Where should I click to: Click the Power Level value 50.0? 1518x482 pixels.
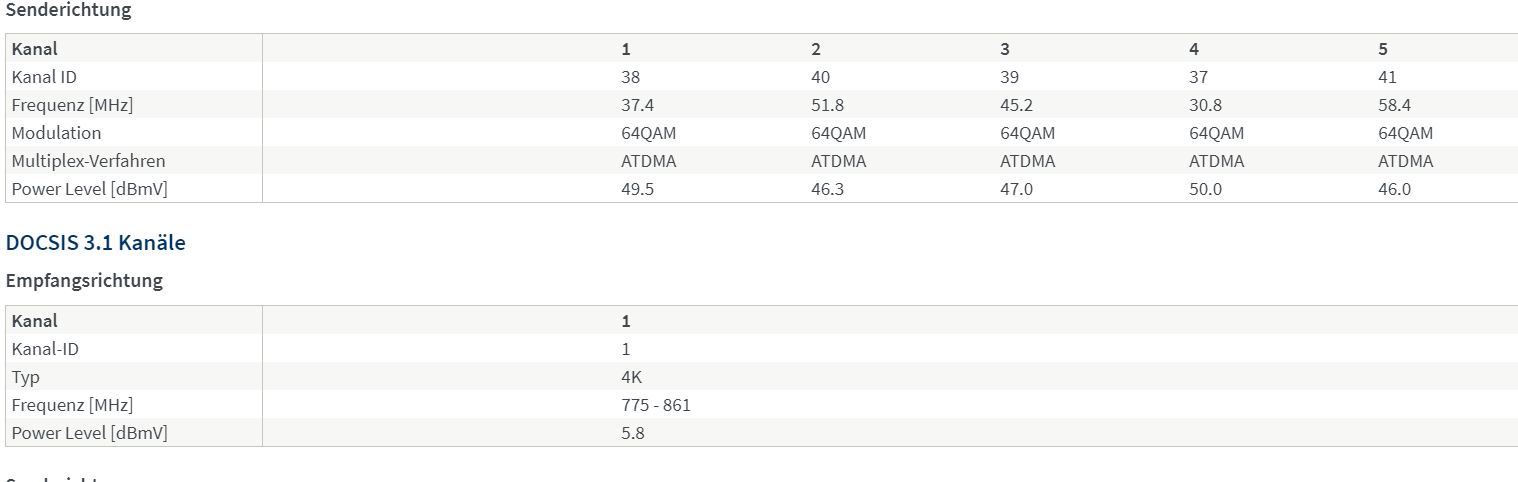(1205, 189)
